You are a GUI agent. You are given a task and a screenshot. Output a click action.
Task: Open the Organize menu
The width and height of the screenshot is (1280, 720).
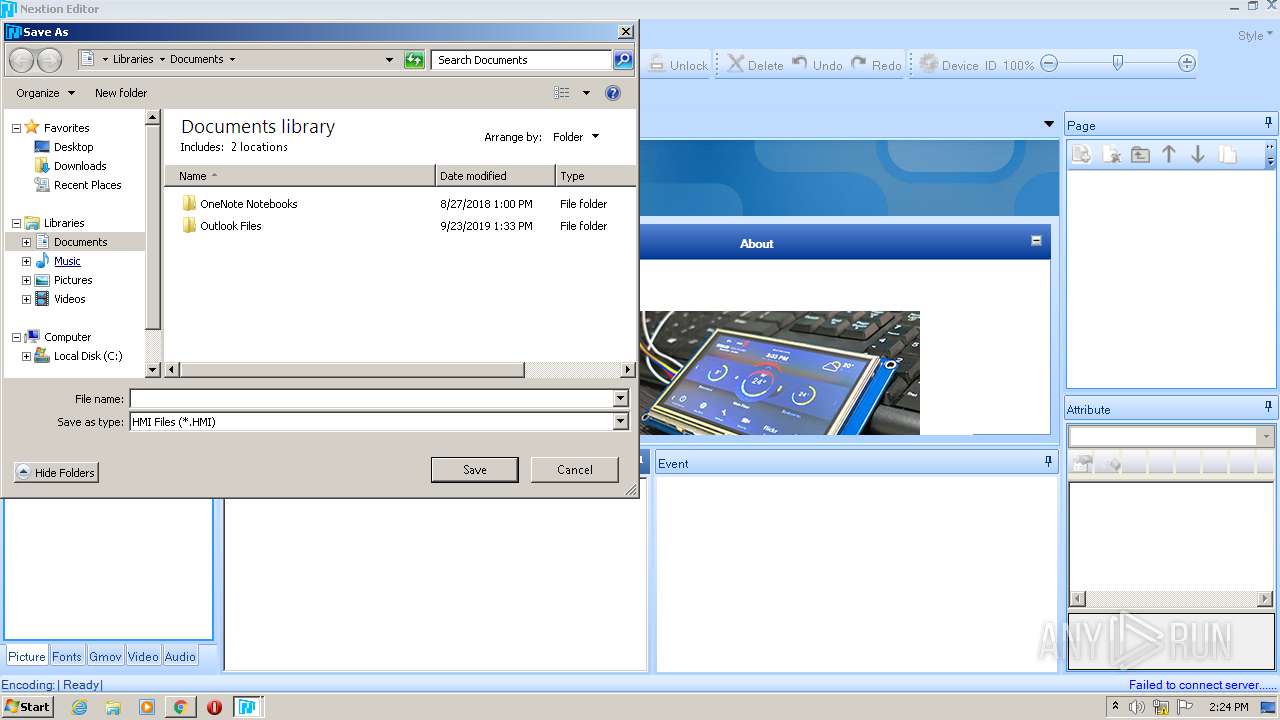[45, 93]
